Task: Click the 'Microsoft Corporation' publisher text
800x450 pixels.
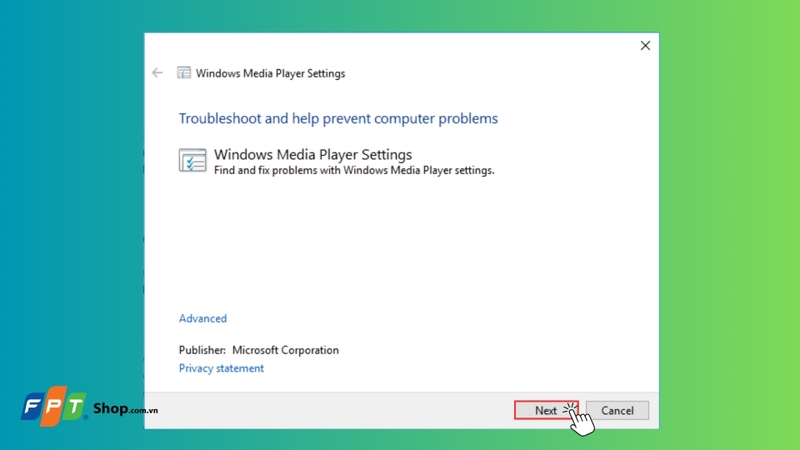Action: (x=285, y=350)
